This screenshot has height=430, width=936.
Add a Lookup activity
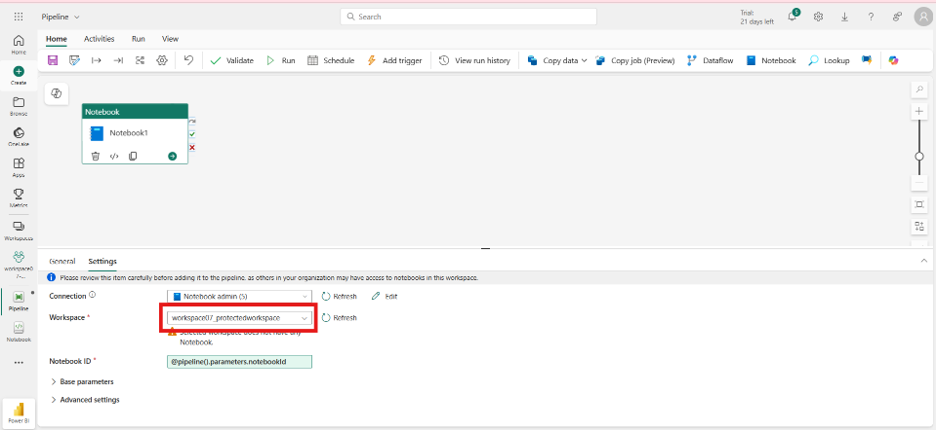coord(829,60)
